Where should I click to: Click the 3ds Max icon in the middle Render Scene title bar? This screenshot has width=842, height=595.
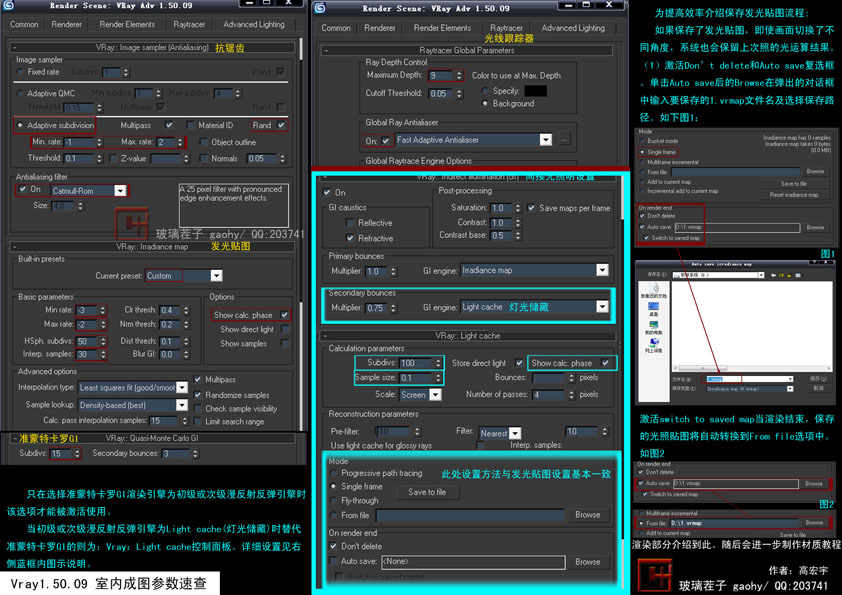click(x=320, y=8)
